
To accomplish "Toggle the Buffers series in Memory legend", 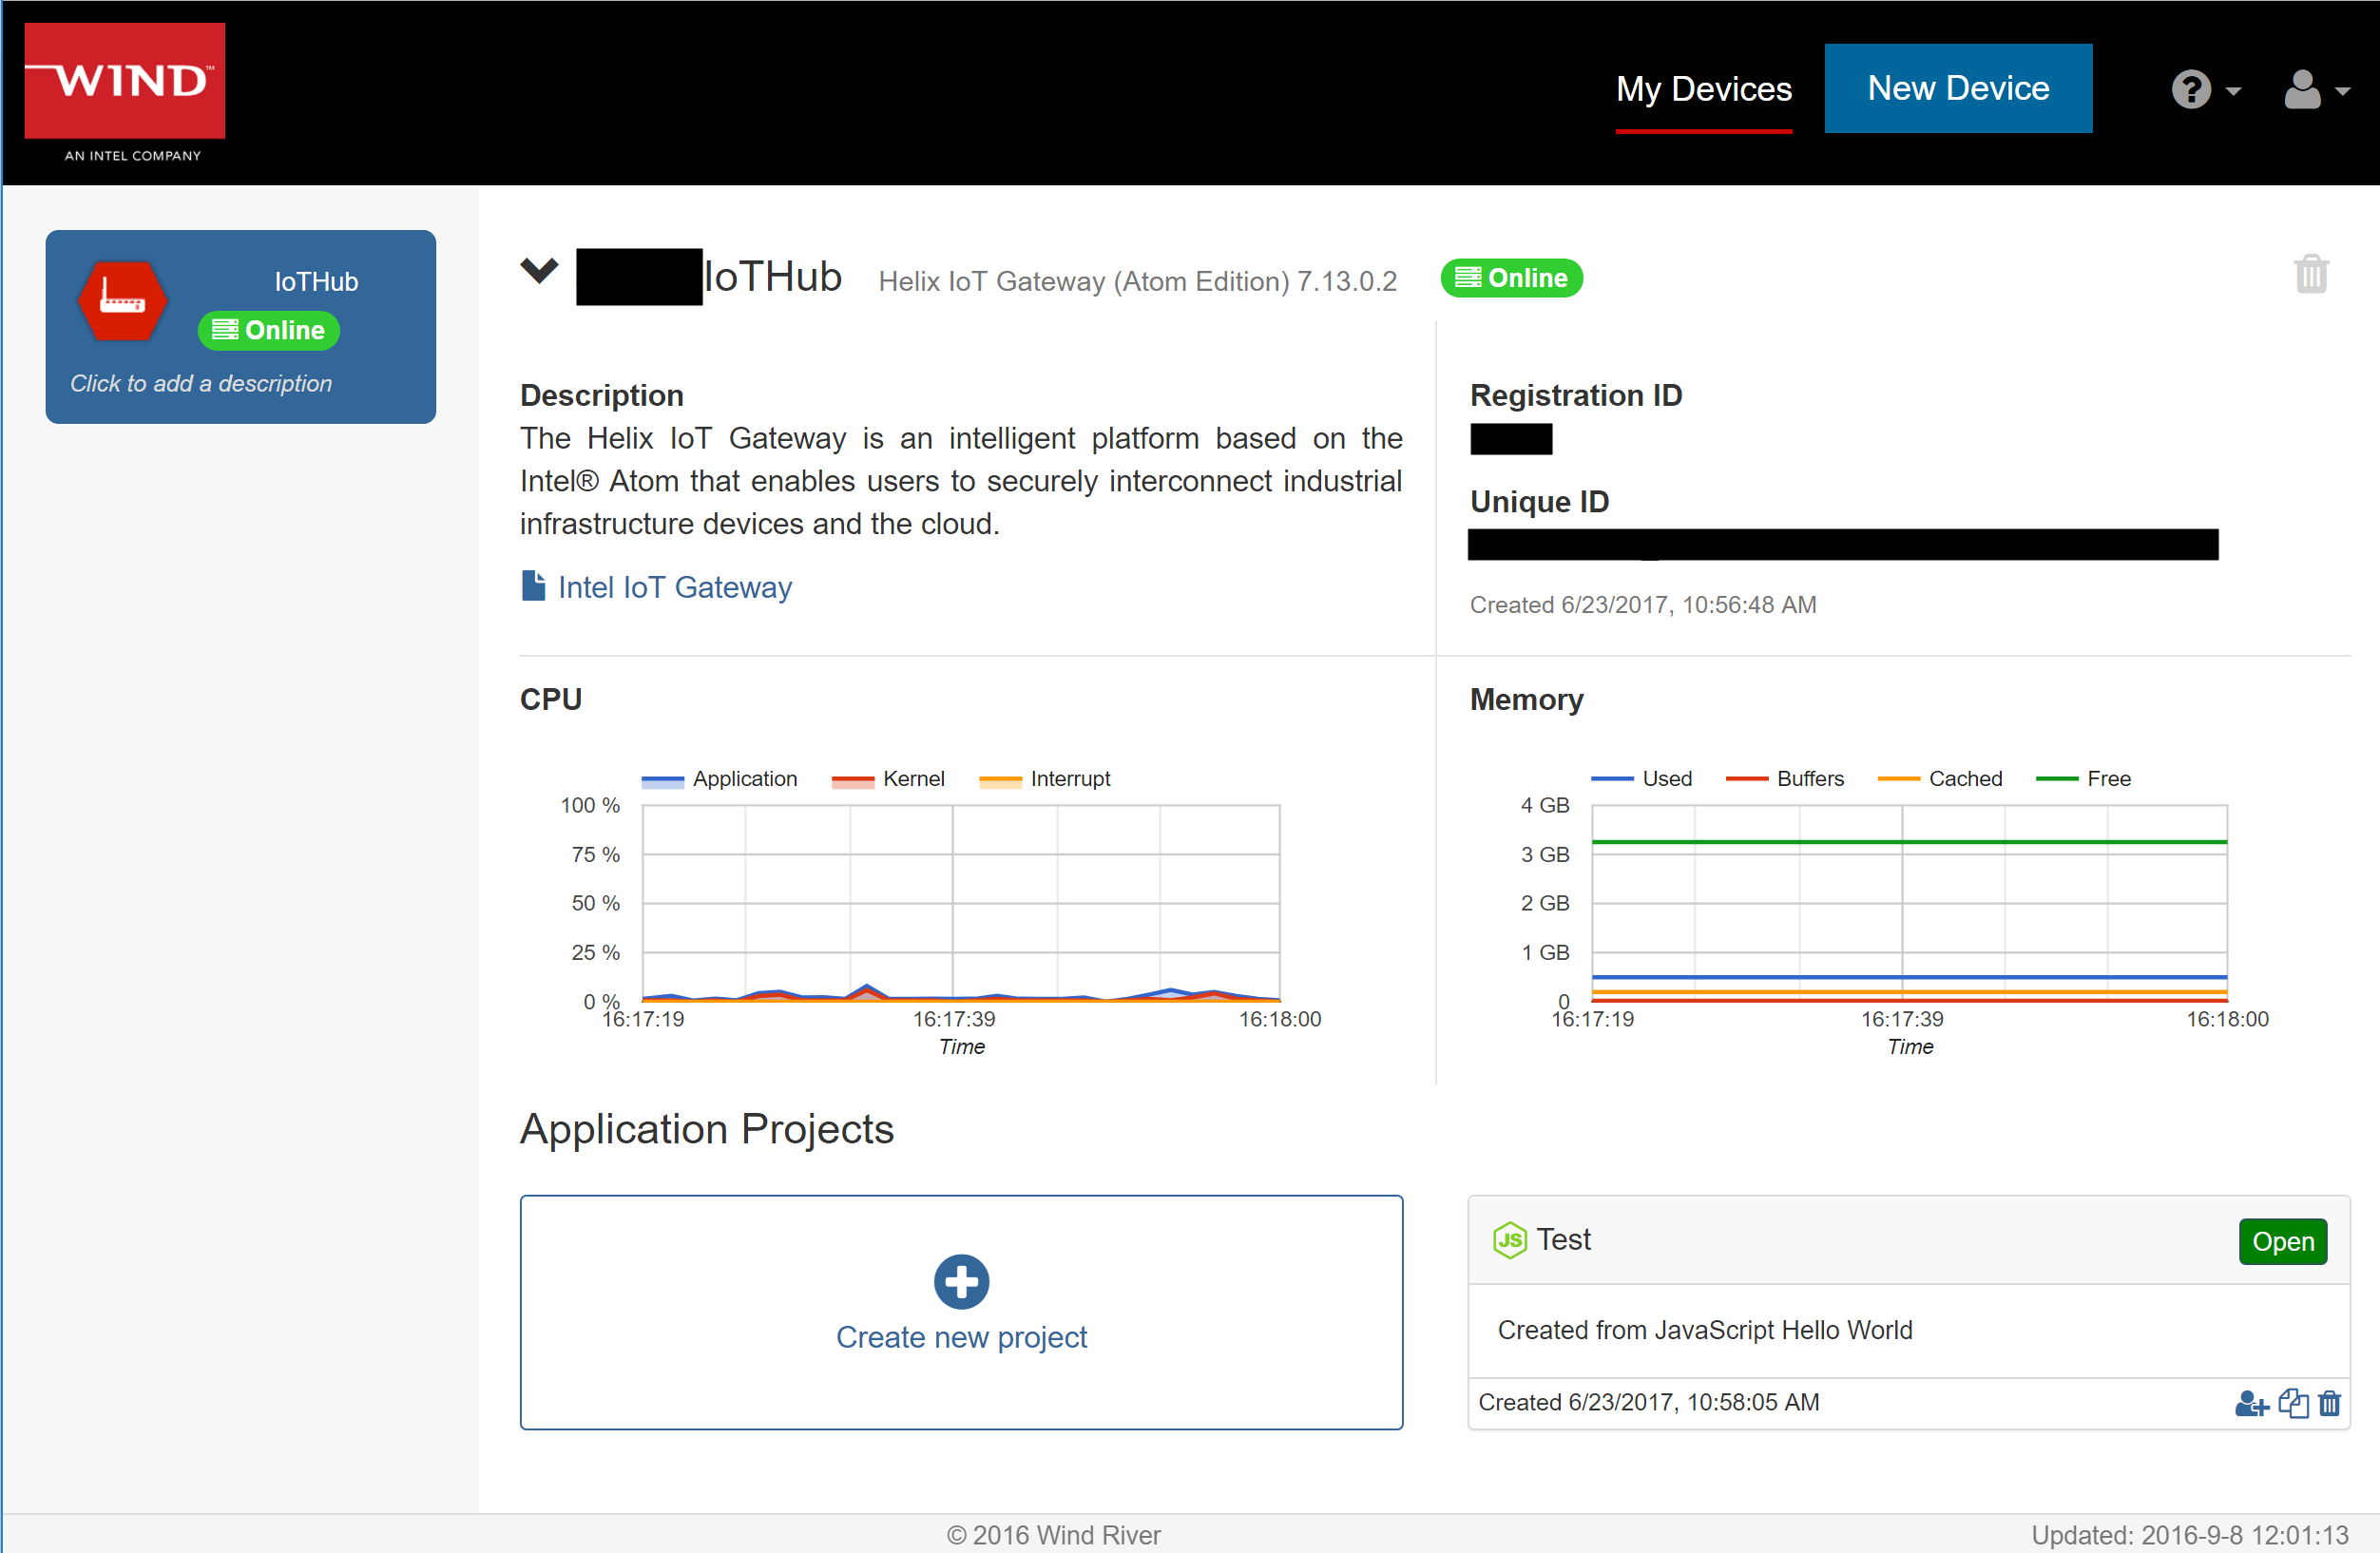I will [1784, 779].
